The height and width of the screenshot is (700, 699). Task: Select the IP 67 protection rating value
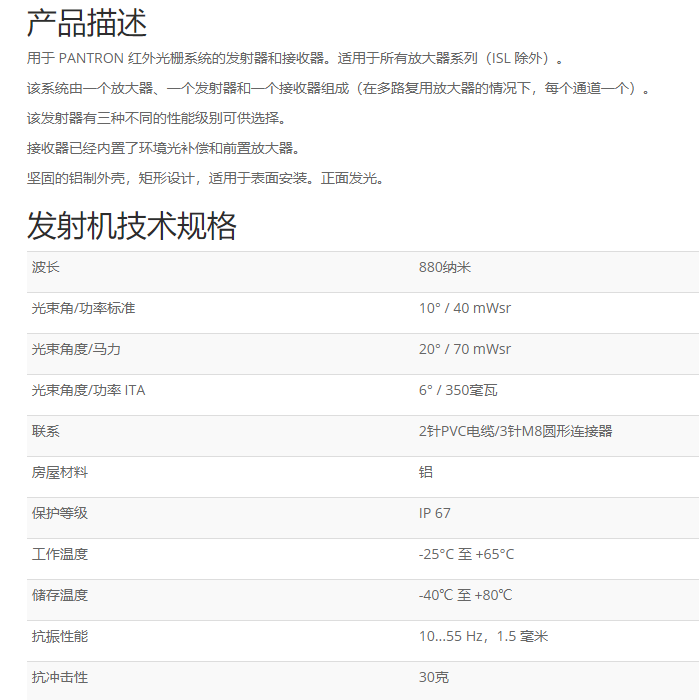[x=435, y=513]
